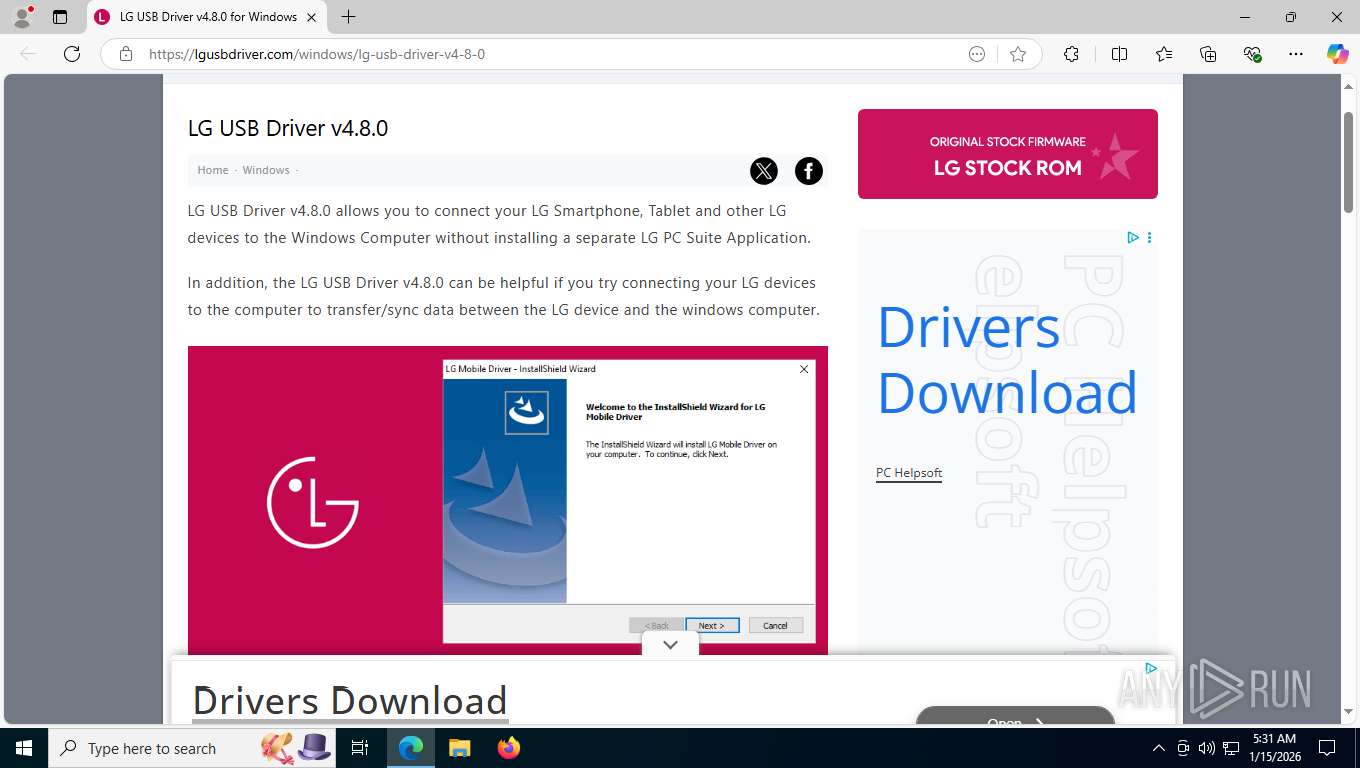Click the address bar URL
This screenshot has width=1360, height=768.
pyautogui.click(x=317, y=54)
